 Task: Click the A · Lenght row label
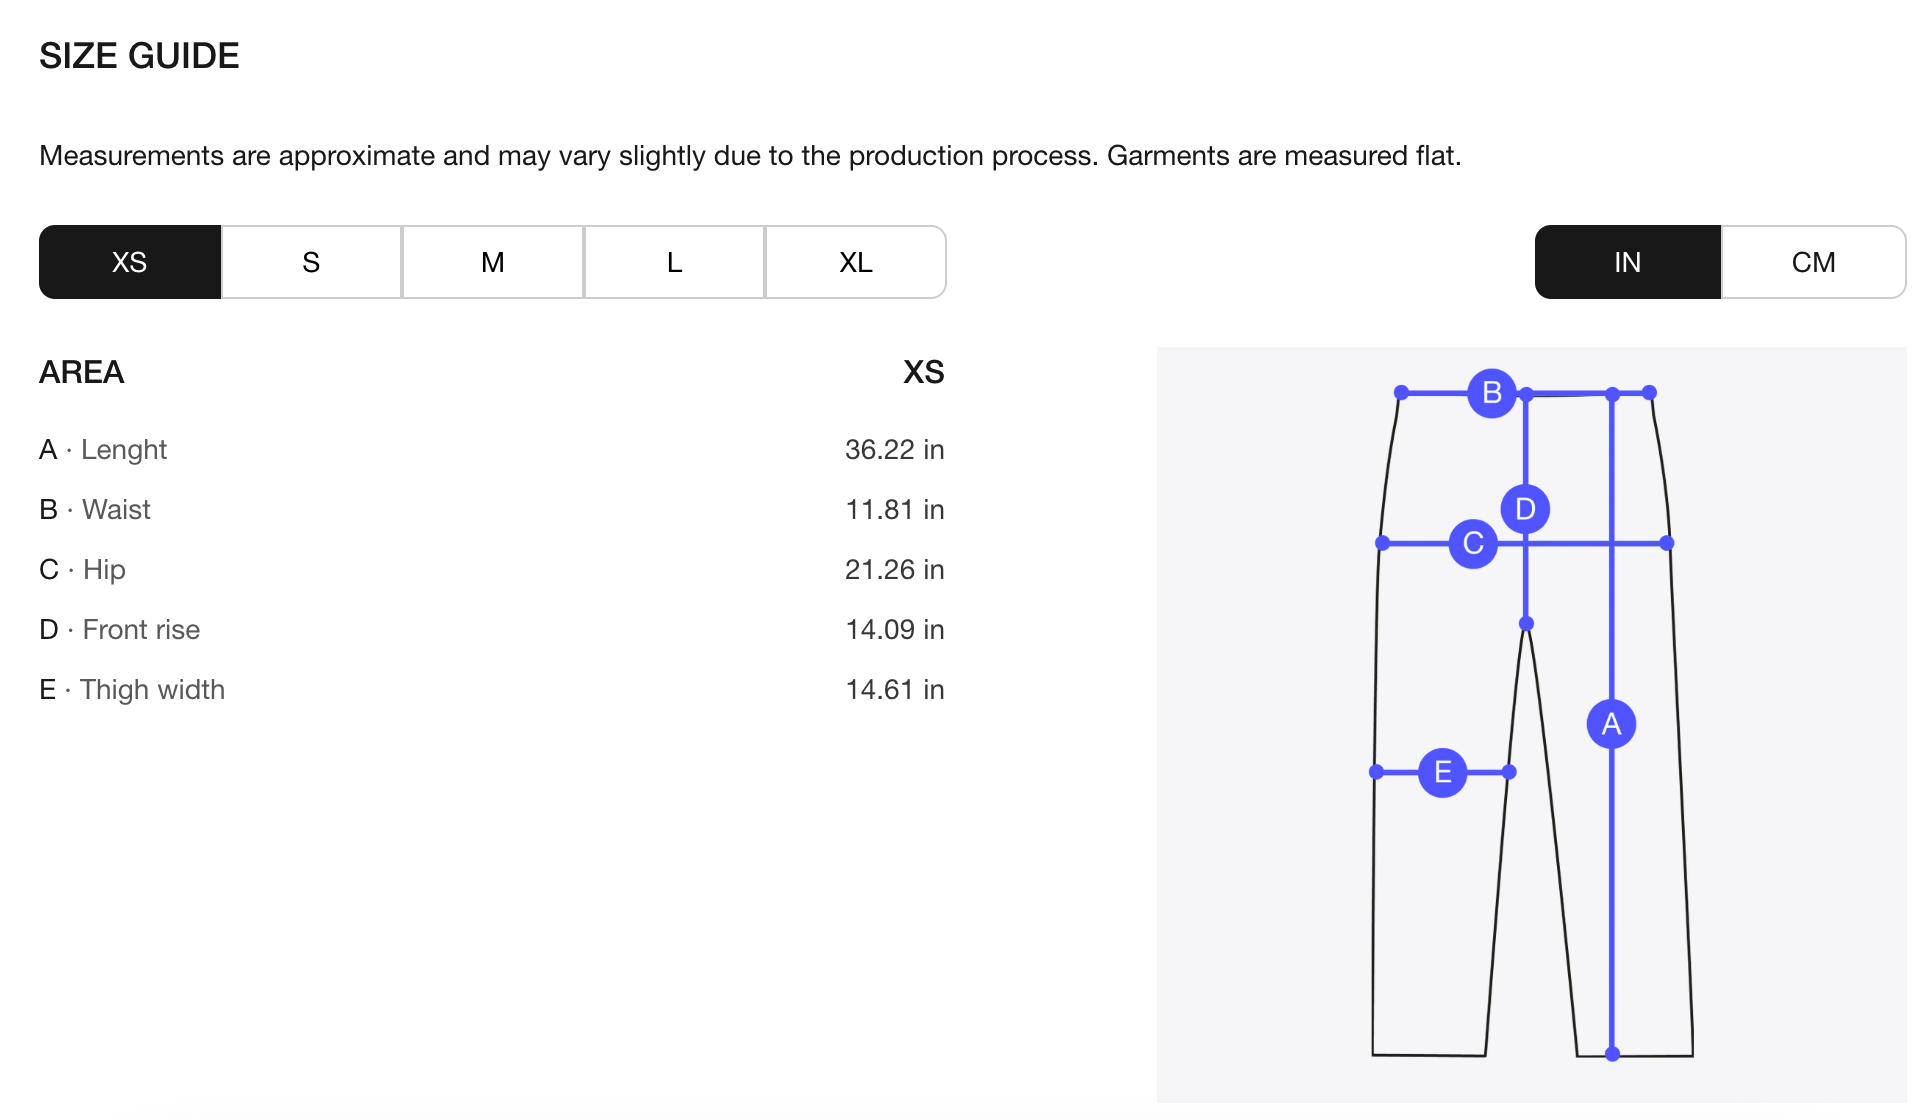point(103,450)
